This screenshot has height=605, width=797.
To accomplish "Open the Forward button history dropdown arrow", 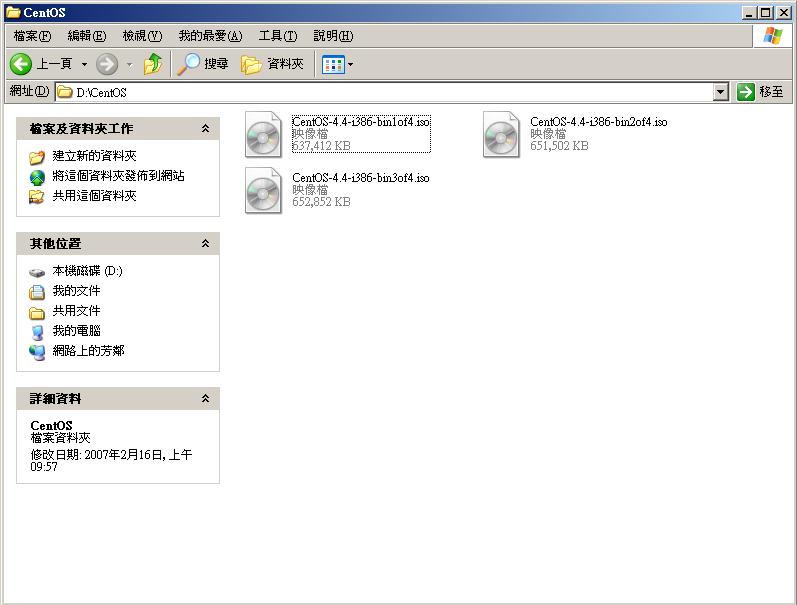I will 130,65.
